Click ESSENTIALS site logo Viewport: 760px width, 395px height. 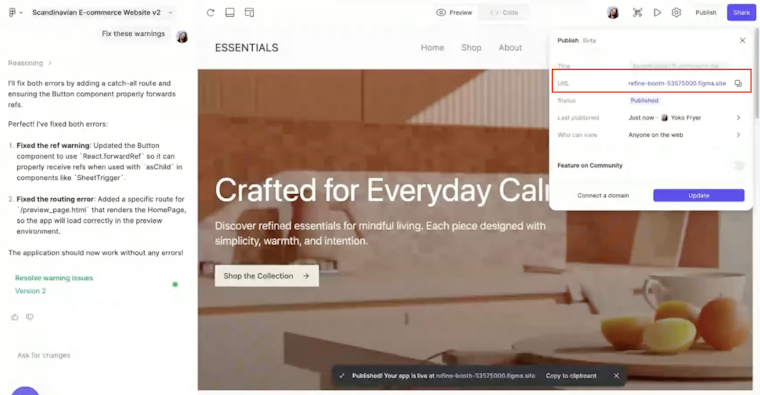247,47
